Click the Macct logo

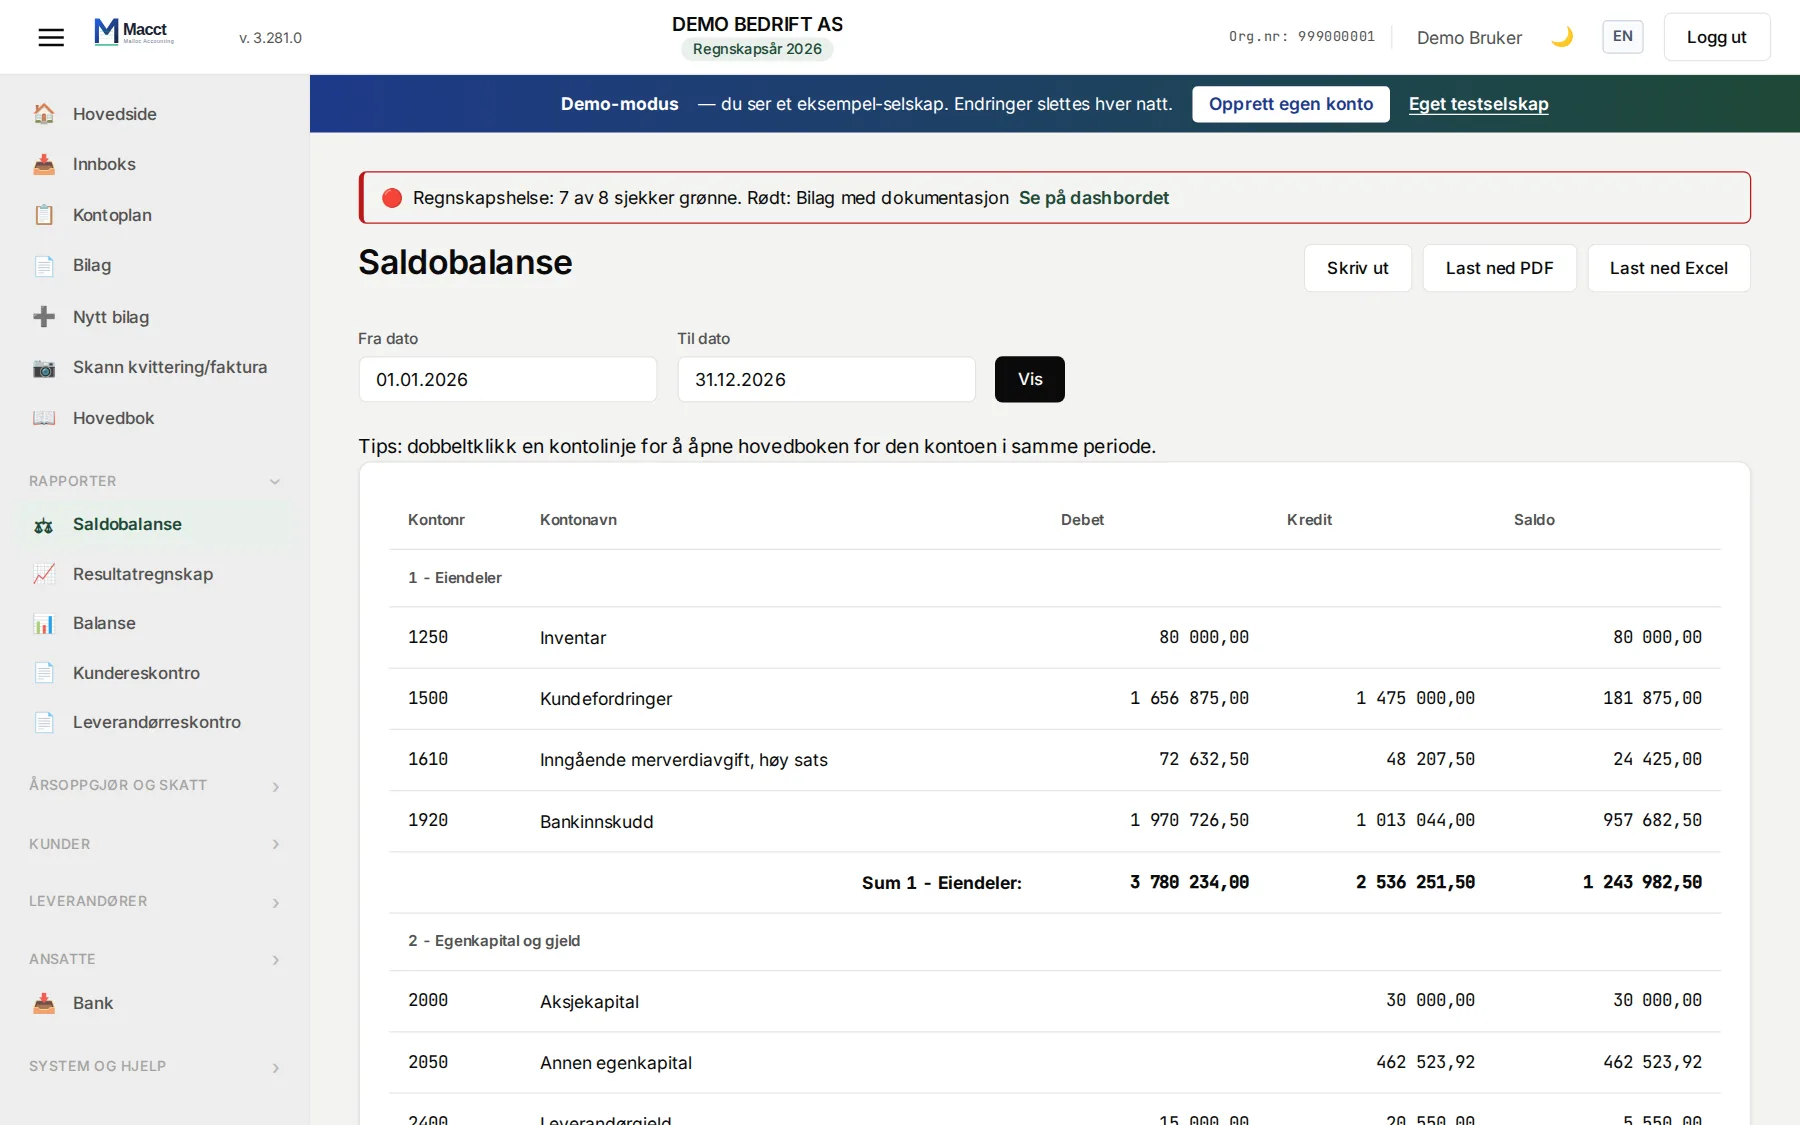click(x=135, y=33)
